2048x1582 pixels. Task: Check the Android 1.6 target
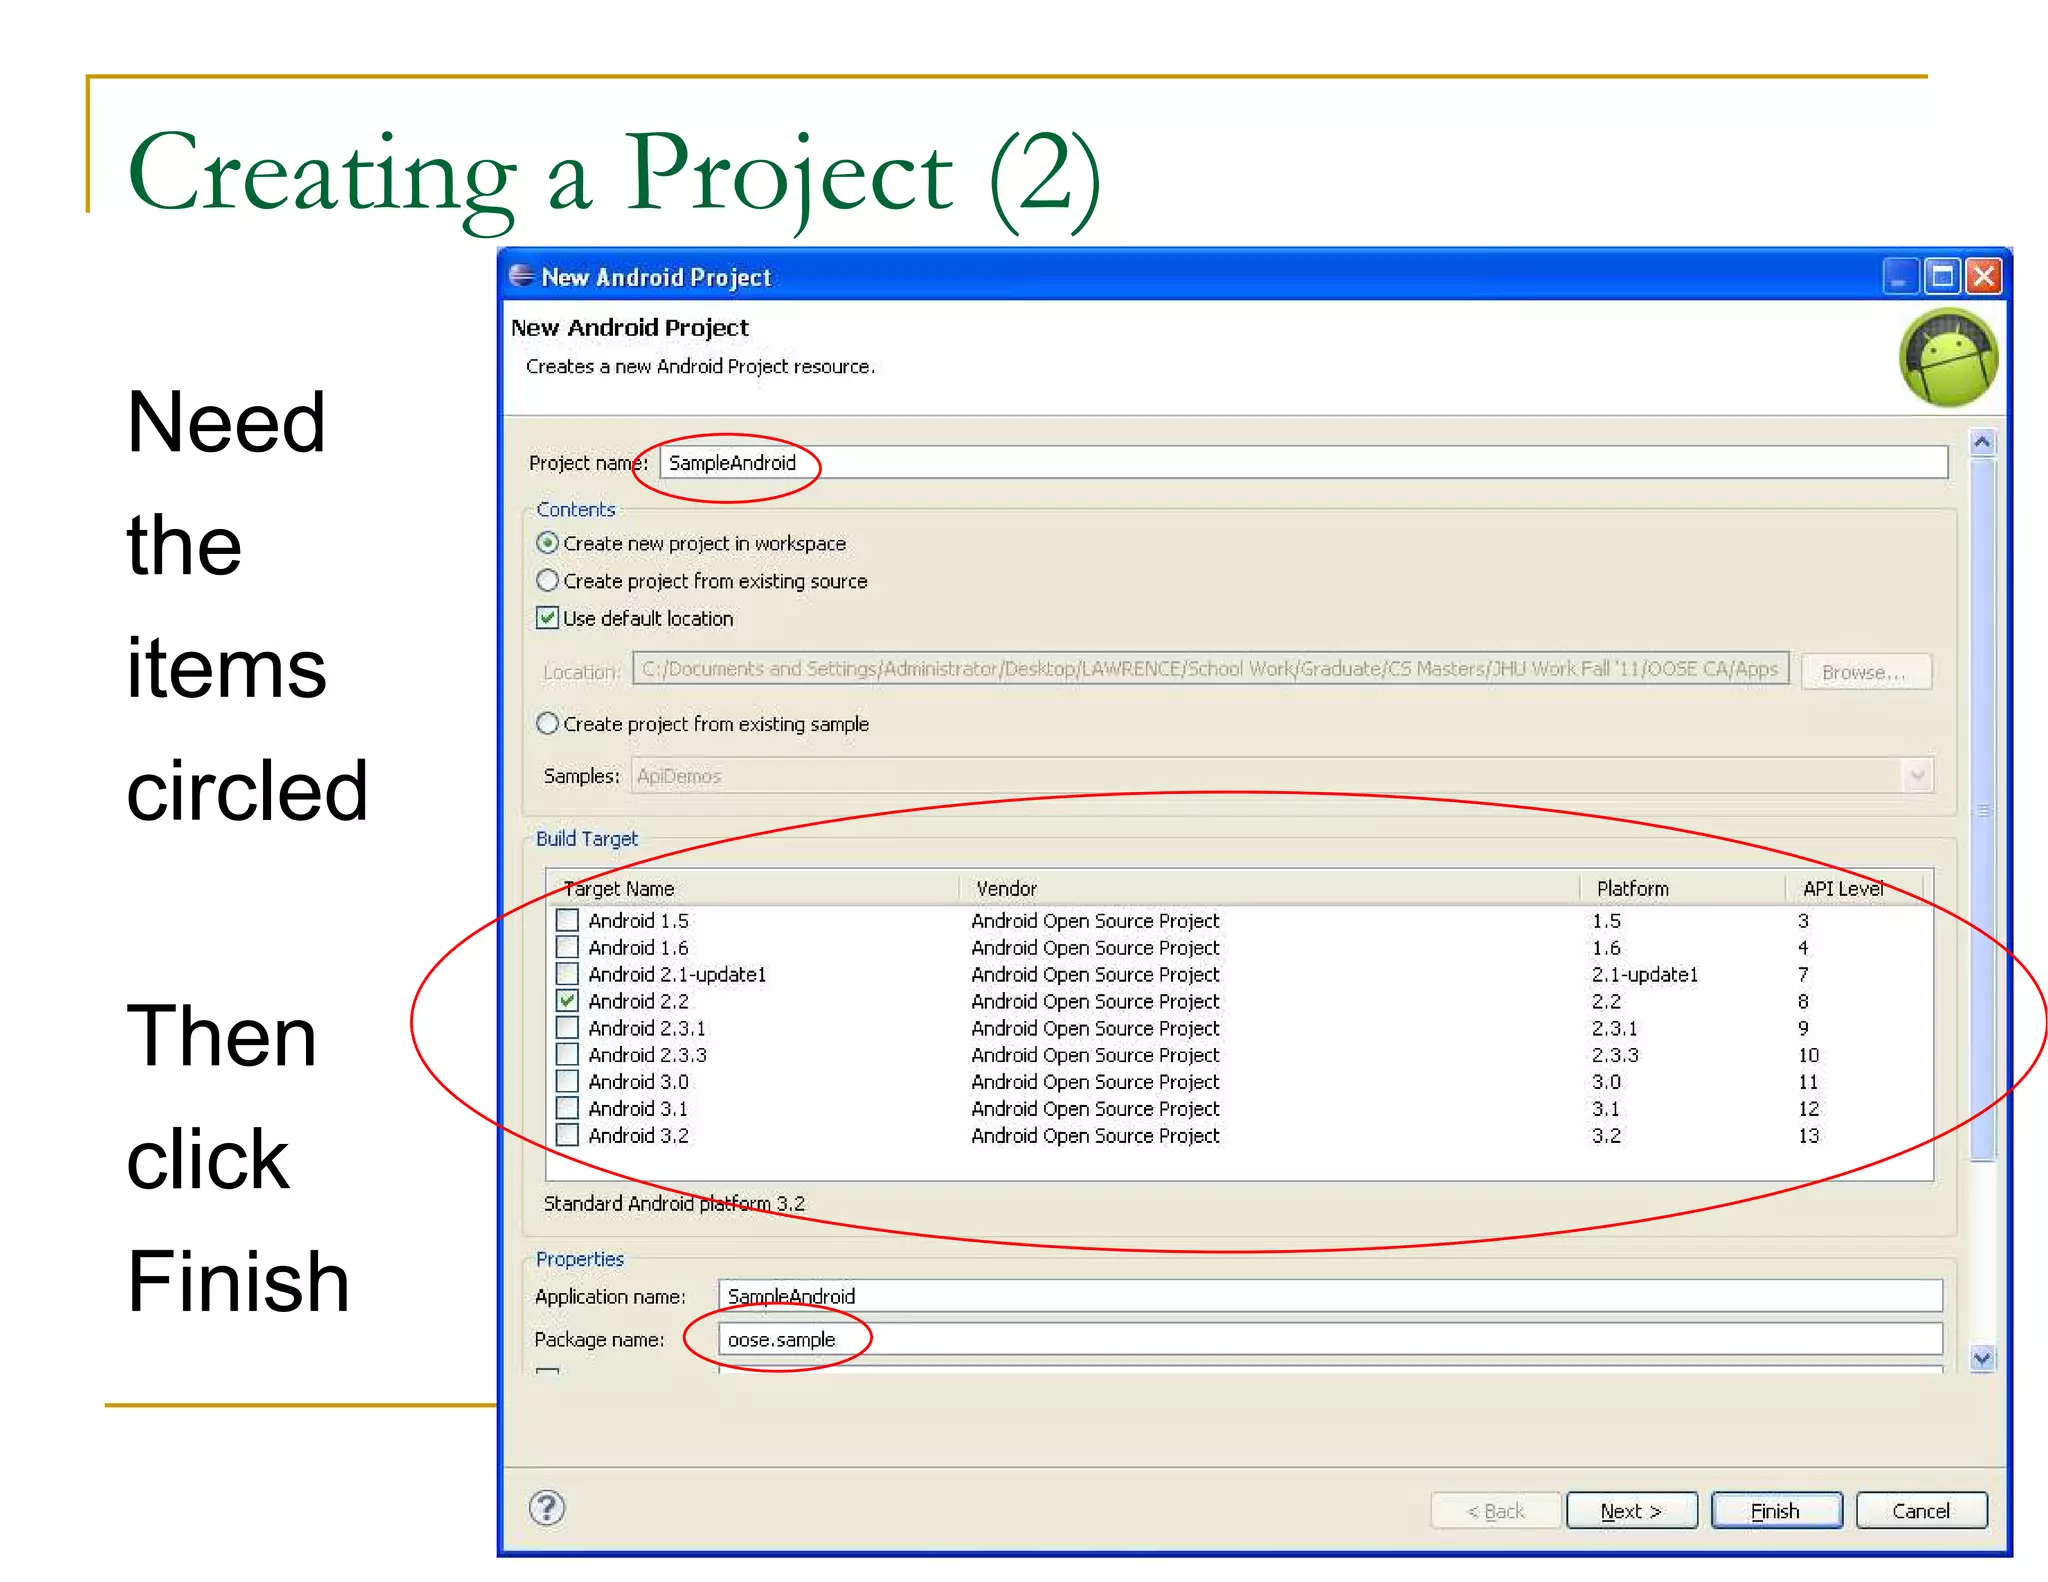click(x=567, y=946)
